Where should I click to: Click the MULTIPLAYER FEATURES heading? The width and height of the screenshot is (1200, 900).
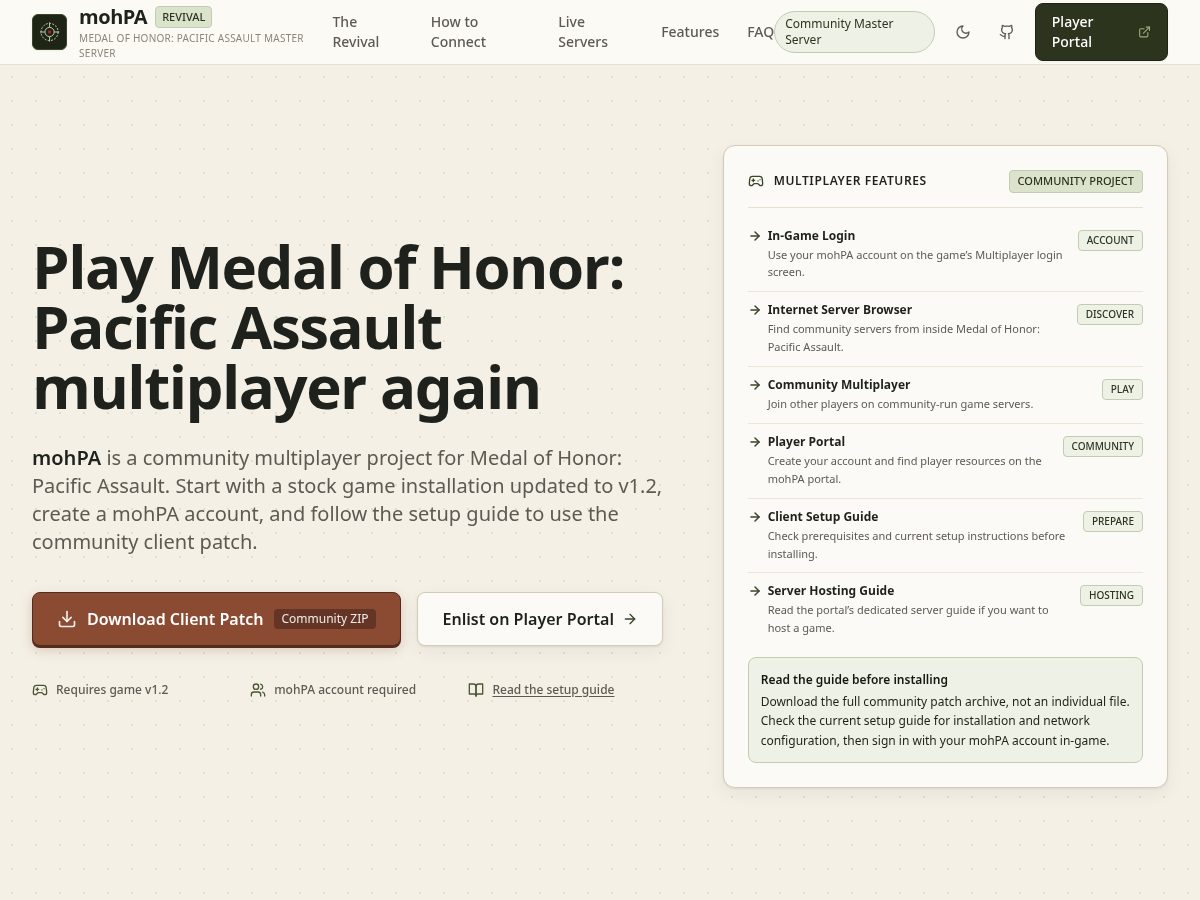point(850,181)
